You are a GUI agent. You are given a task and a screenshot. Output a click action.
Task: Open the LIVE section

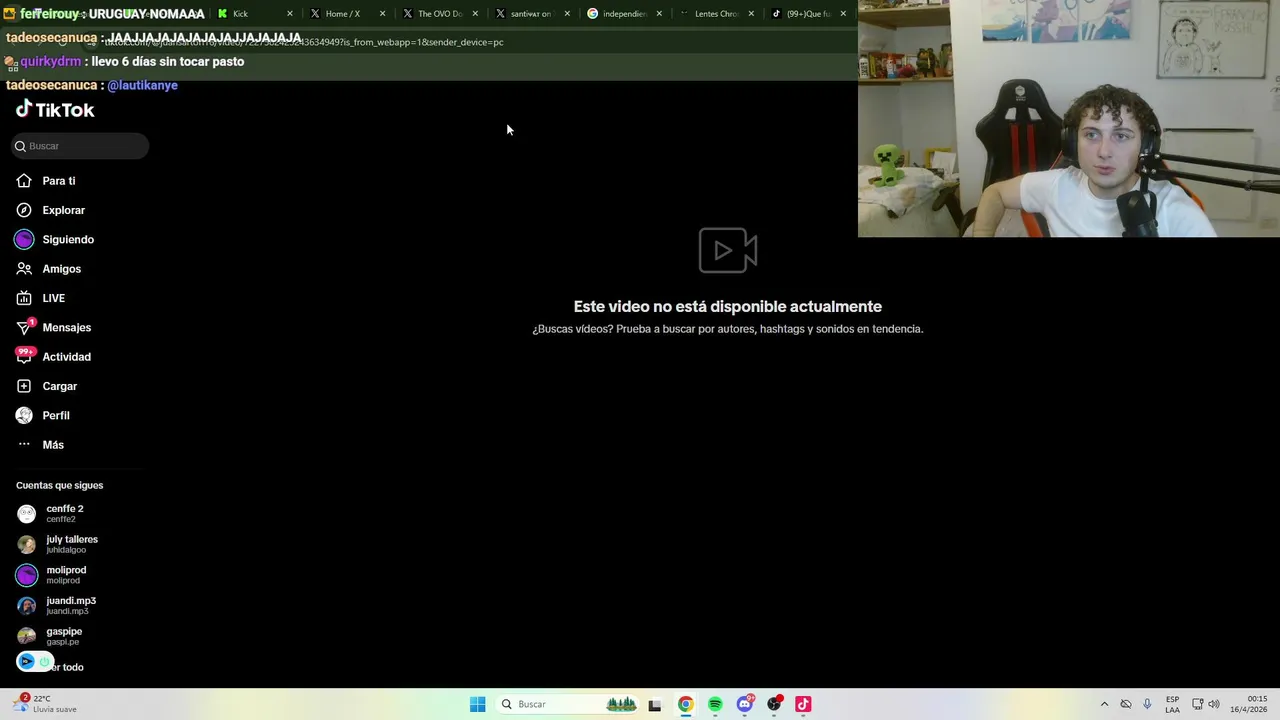[x=41, y=298]
